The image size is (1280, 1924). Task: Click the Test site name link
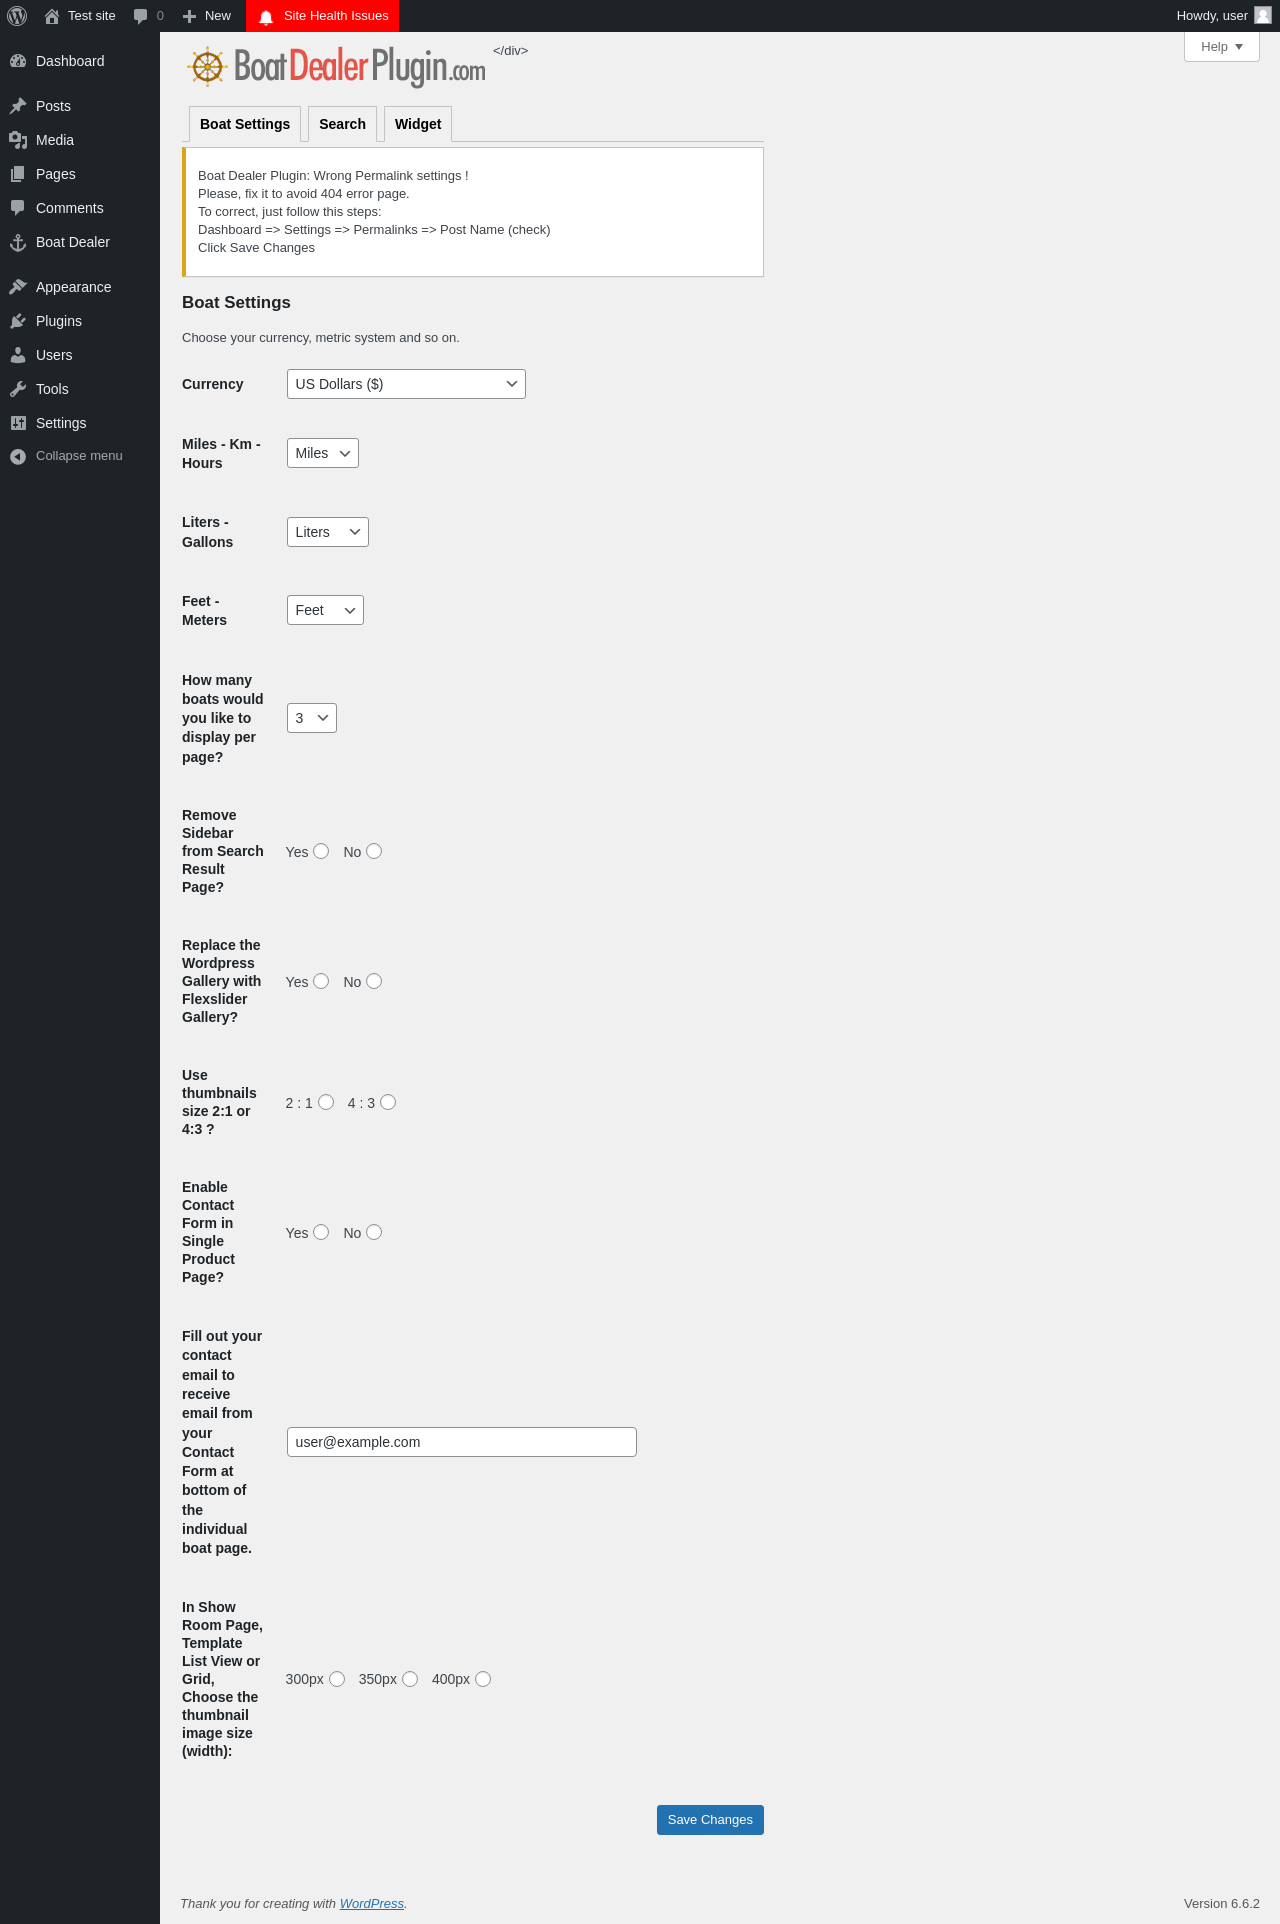pos(92,16)
